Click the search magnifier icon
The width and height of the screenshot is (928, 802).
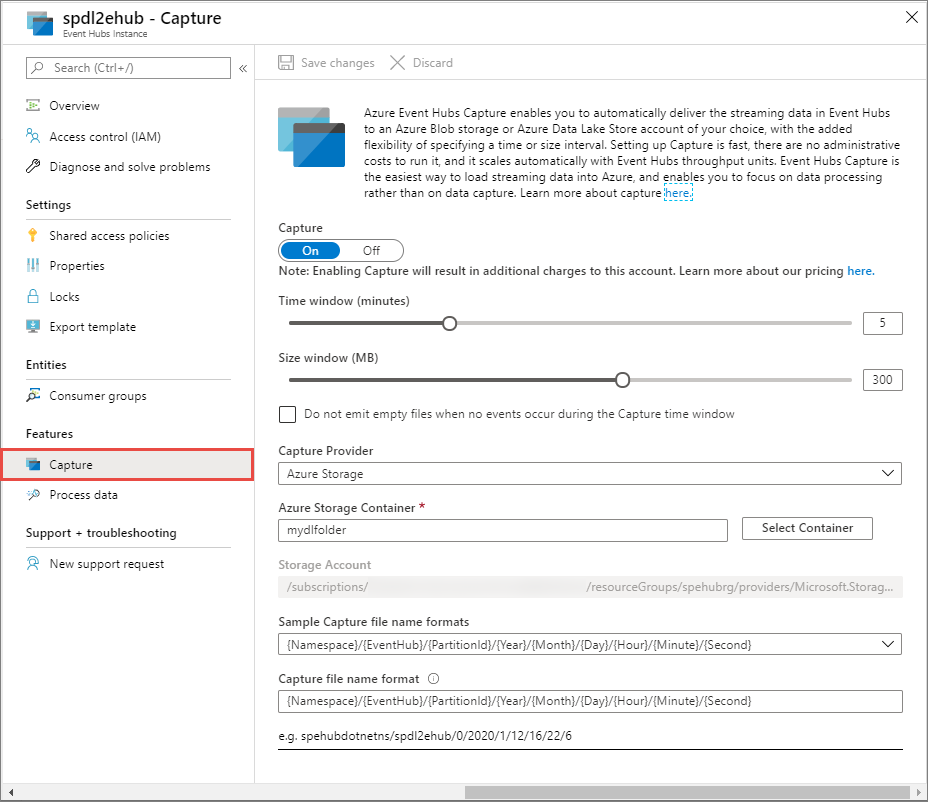pos(38,67)
